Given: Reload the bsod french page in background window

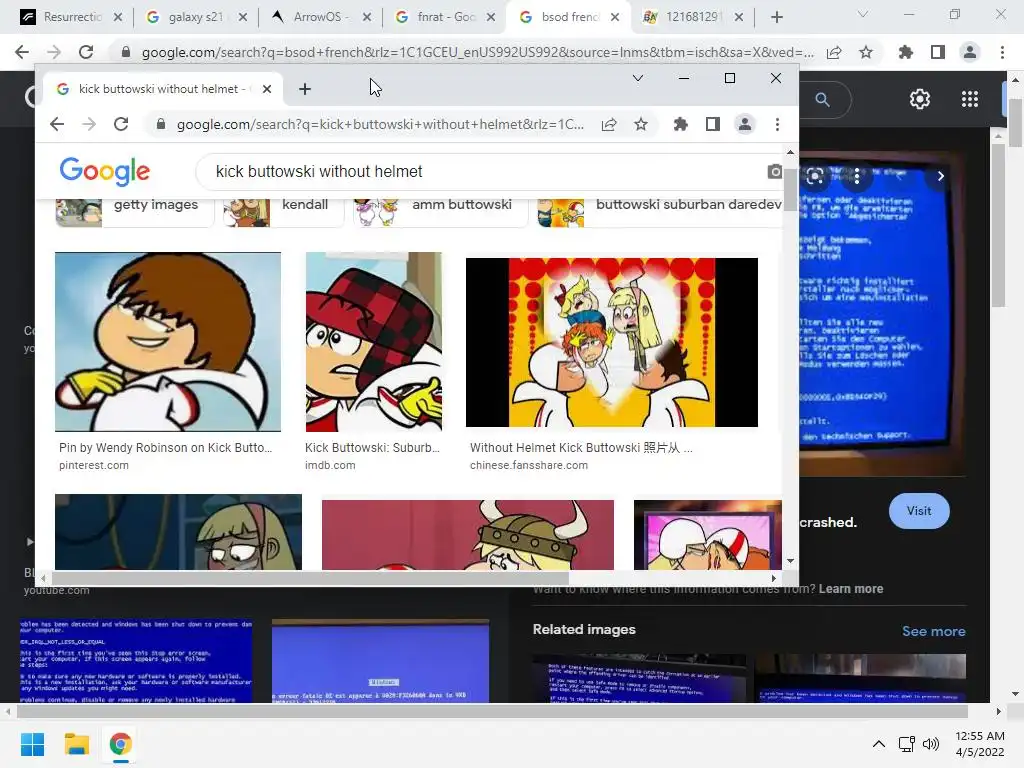Looking at the screenshot, I should 86,52.
